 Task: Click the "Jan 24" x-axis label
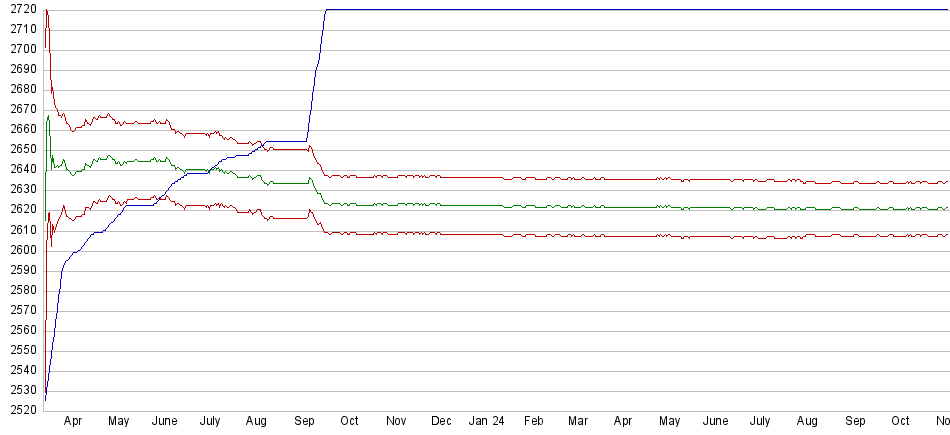point(487,422)
